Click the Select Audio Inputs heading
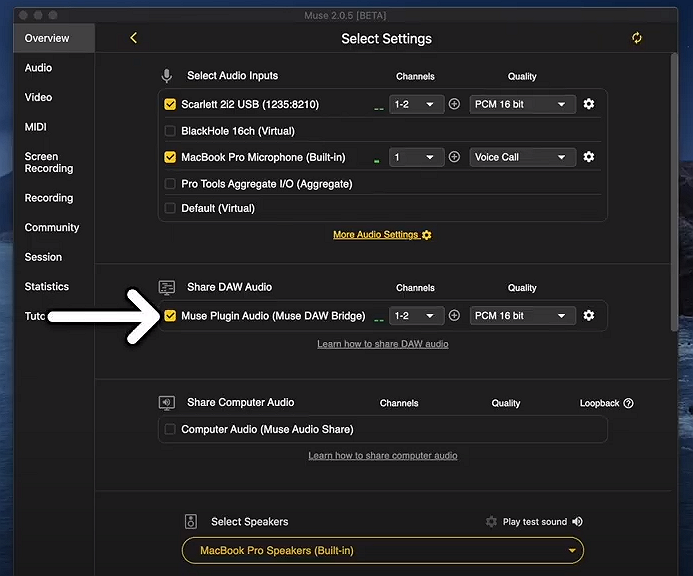 pyautogui.click(x=232, y=76)
